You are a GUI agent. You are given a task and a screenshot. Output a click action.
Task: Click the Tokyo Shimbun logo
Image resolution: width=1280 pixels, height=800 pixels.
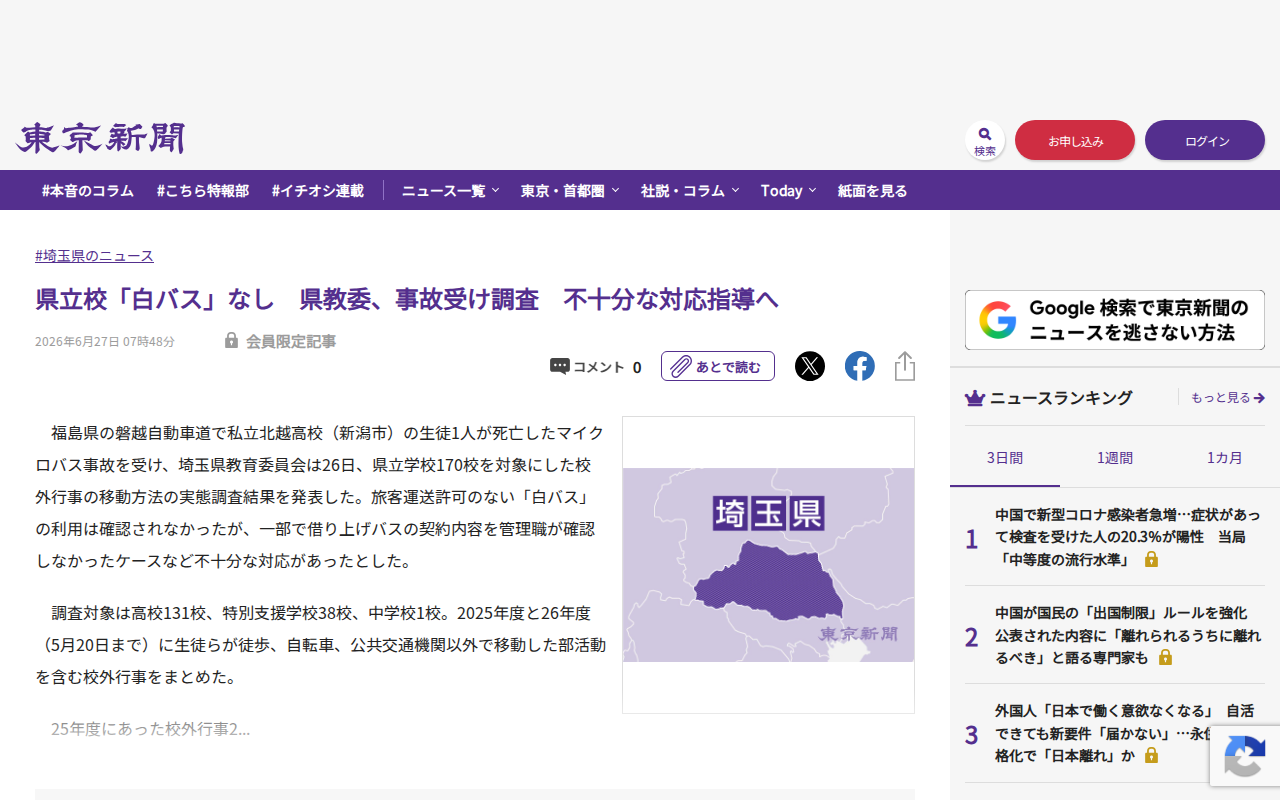[100, 138]
